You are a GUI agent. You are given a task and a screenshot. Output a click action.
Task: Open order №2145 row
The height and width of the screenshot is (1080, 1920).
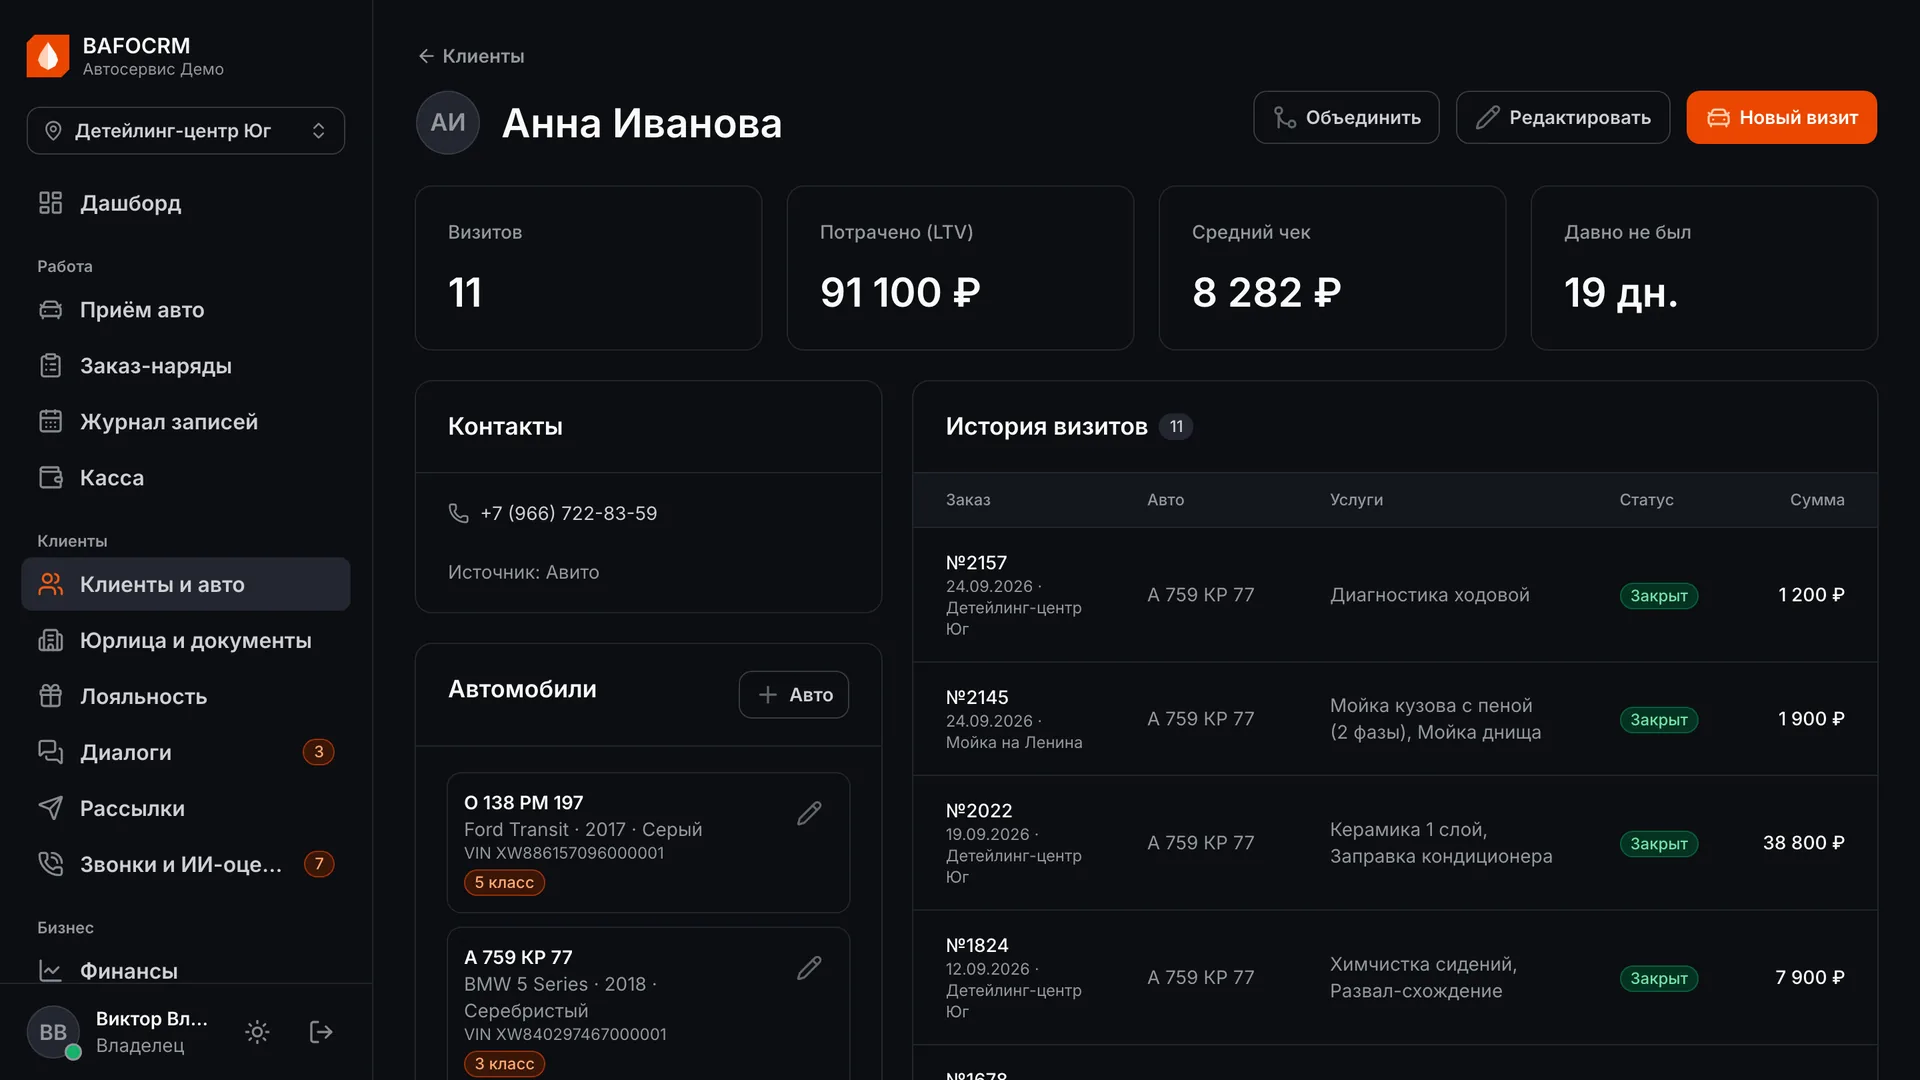click(x=1395, y=719)
